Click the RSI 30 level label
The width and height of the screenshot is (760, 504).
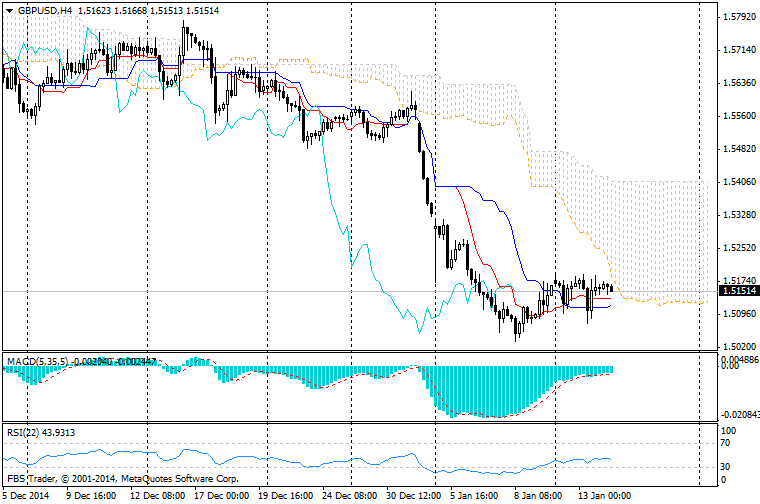(726, 467)
